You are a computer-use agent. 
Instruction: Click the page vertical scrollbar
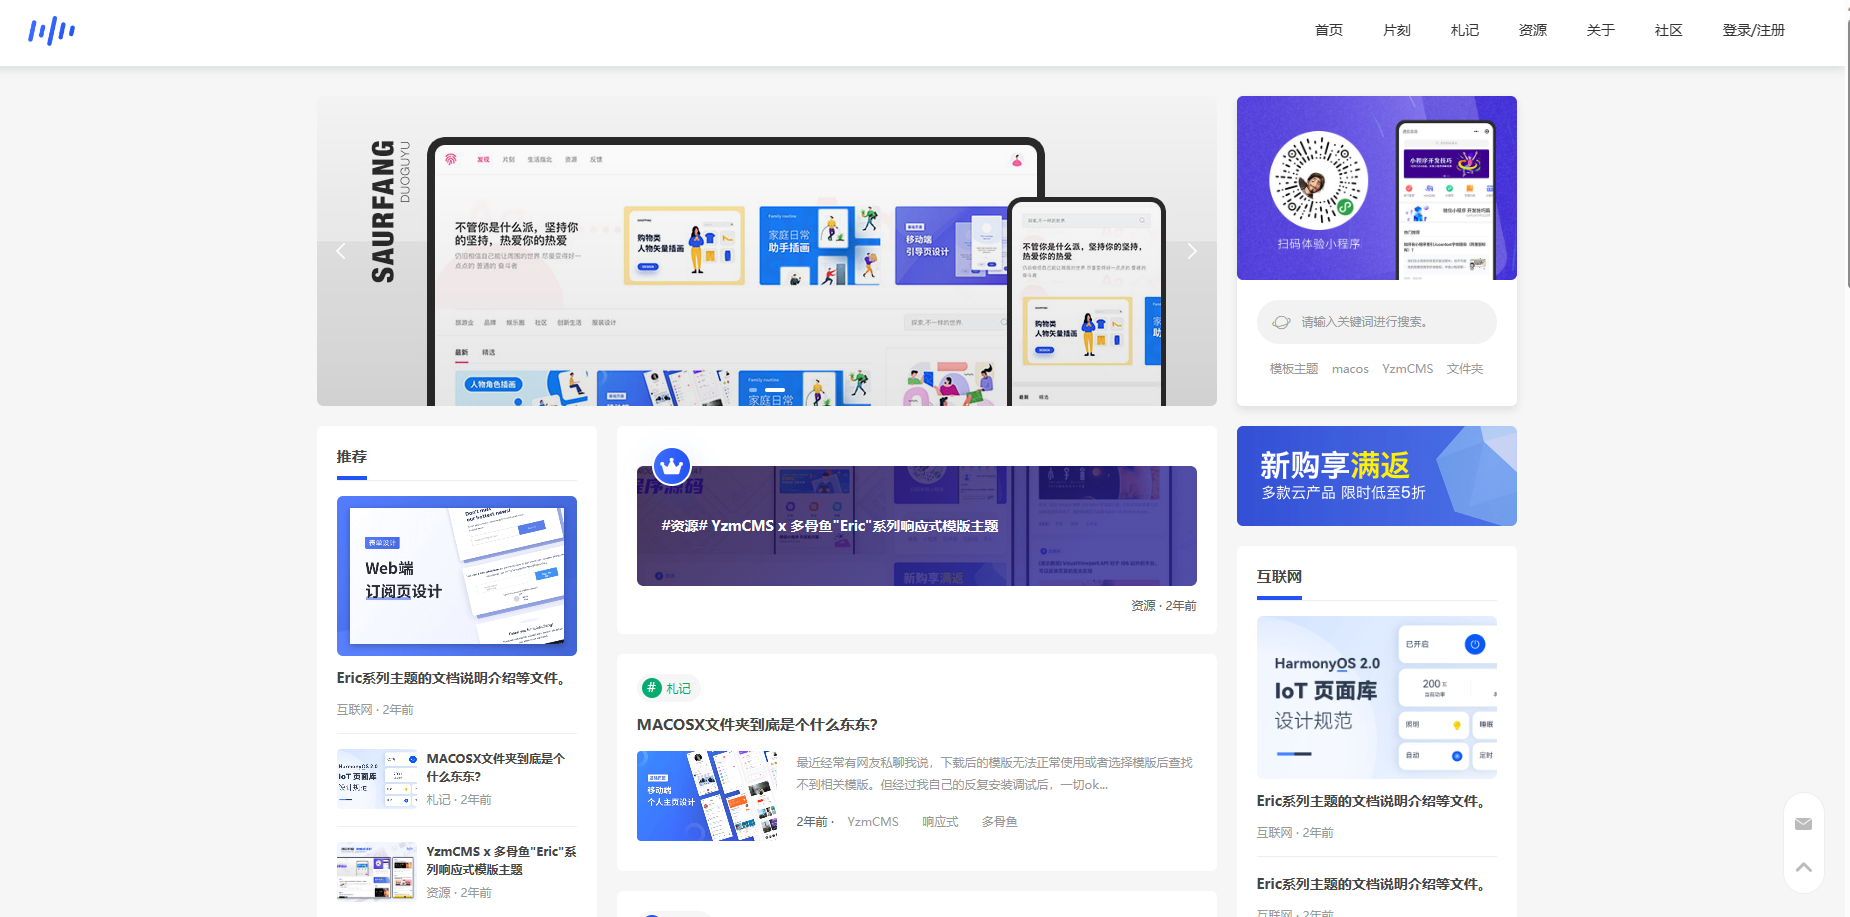tap(1847, 155)
